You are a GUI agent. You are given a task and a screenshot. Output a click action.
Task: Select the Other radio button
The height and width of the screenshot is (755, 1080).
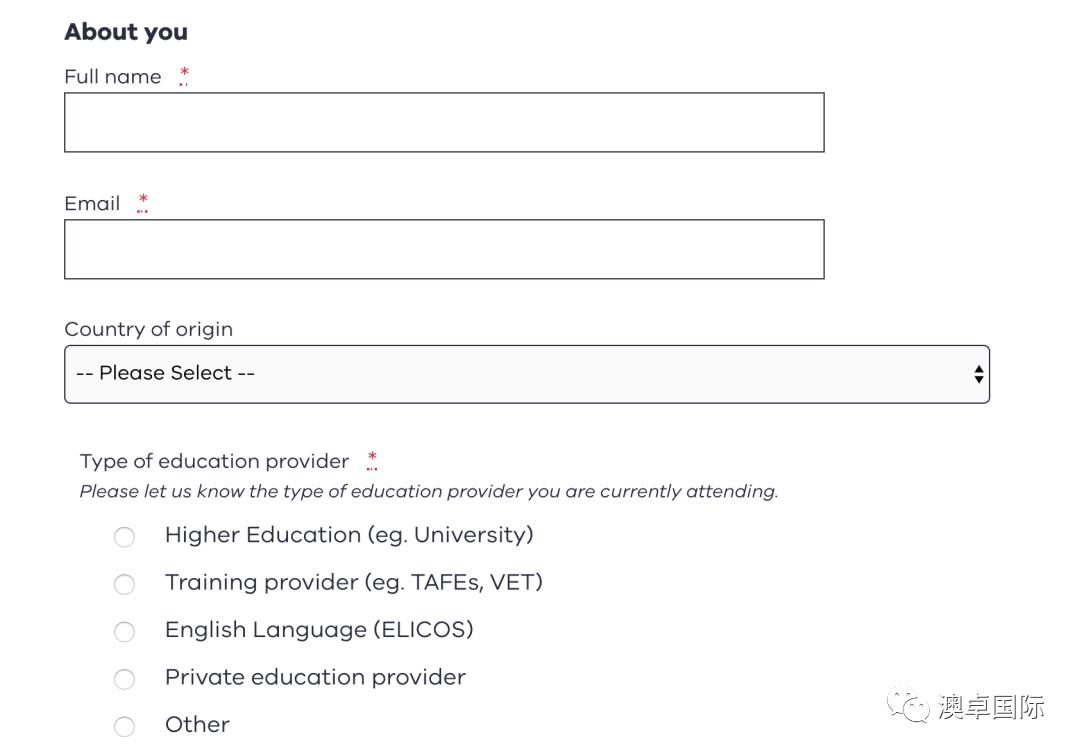[125, 726]
